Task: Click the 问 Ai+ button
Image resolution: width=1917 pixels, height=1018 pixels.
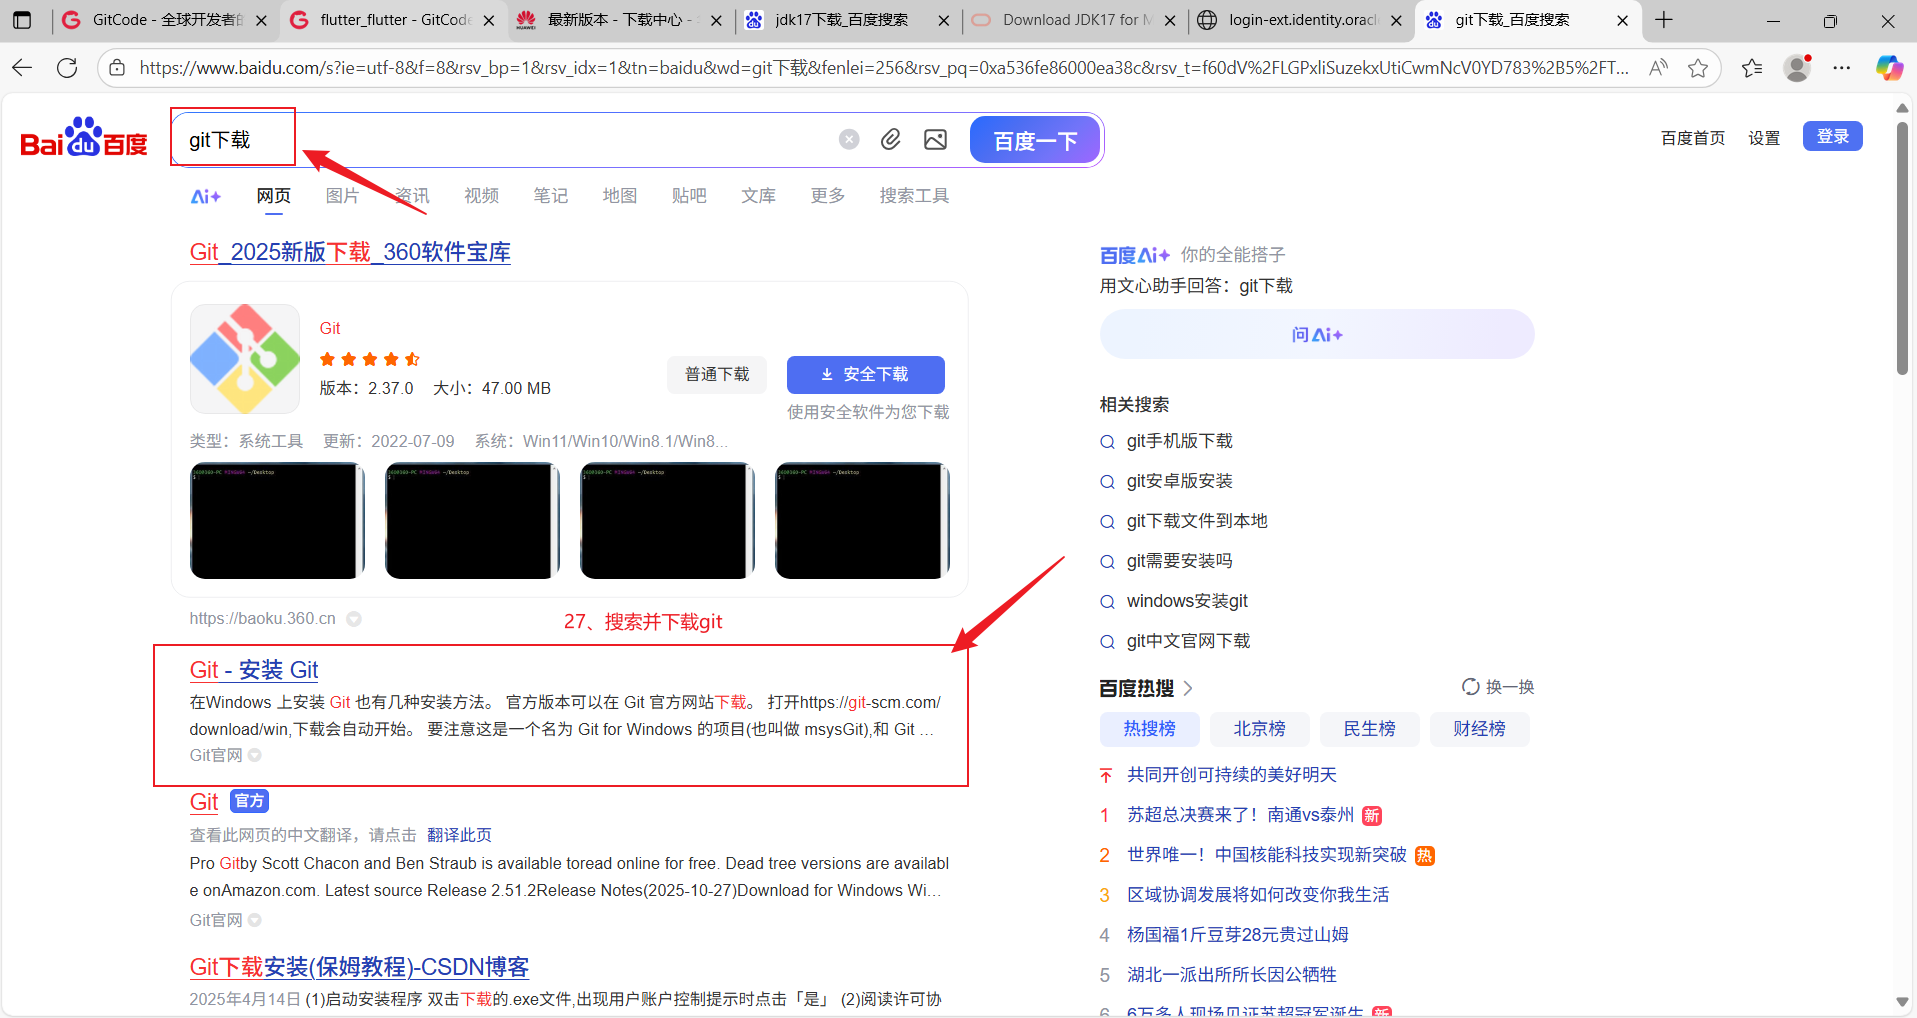Action: tap(1317, 334)
